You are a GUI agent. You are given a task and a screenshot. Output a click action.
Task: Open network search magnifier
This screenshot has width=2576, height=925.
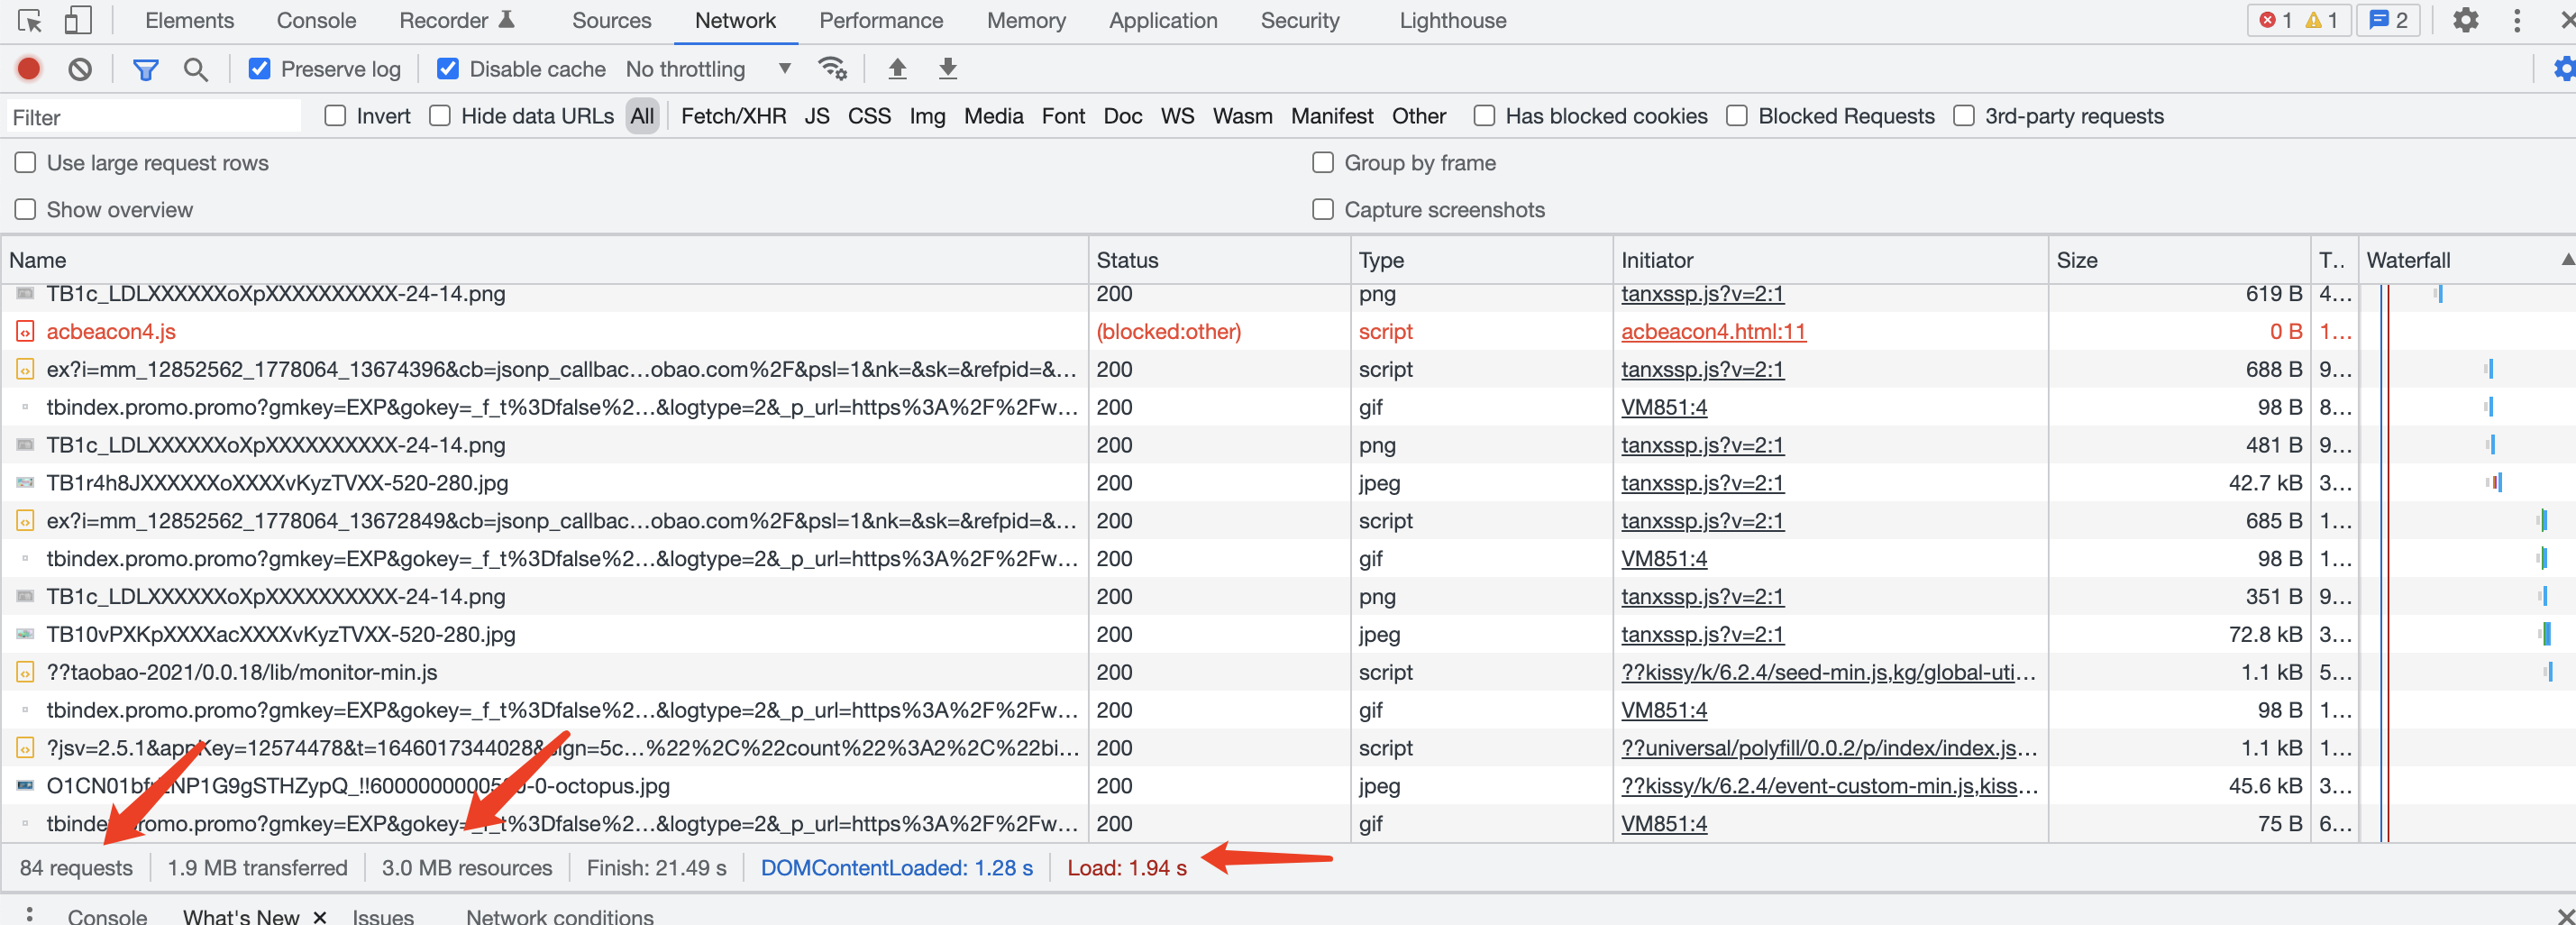tap(196, 69)
